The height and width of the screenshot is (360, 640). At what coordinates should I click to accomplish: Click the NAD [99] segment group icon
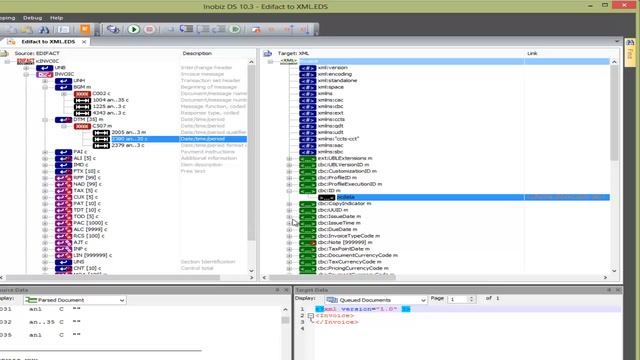[63, 184]
